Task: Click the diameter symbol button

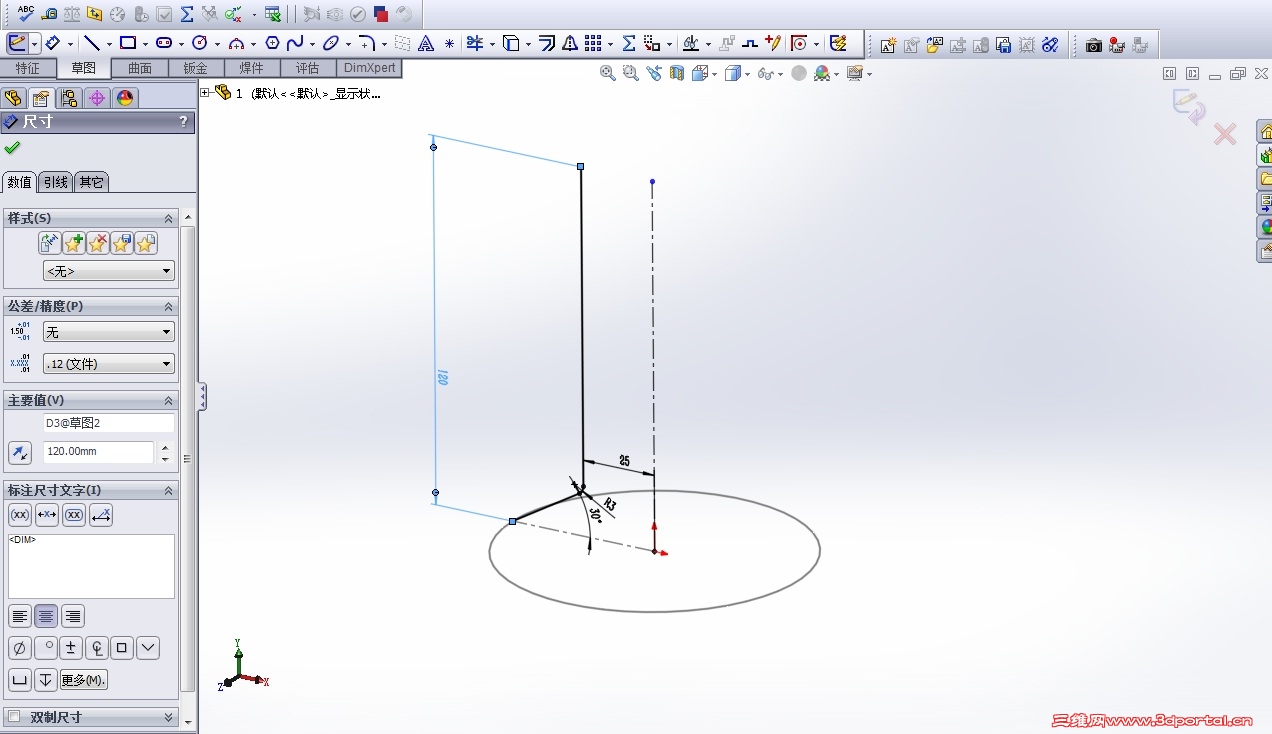Action: click(19, 648)
